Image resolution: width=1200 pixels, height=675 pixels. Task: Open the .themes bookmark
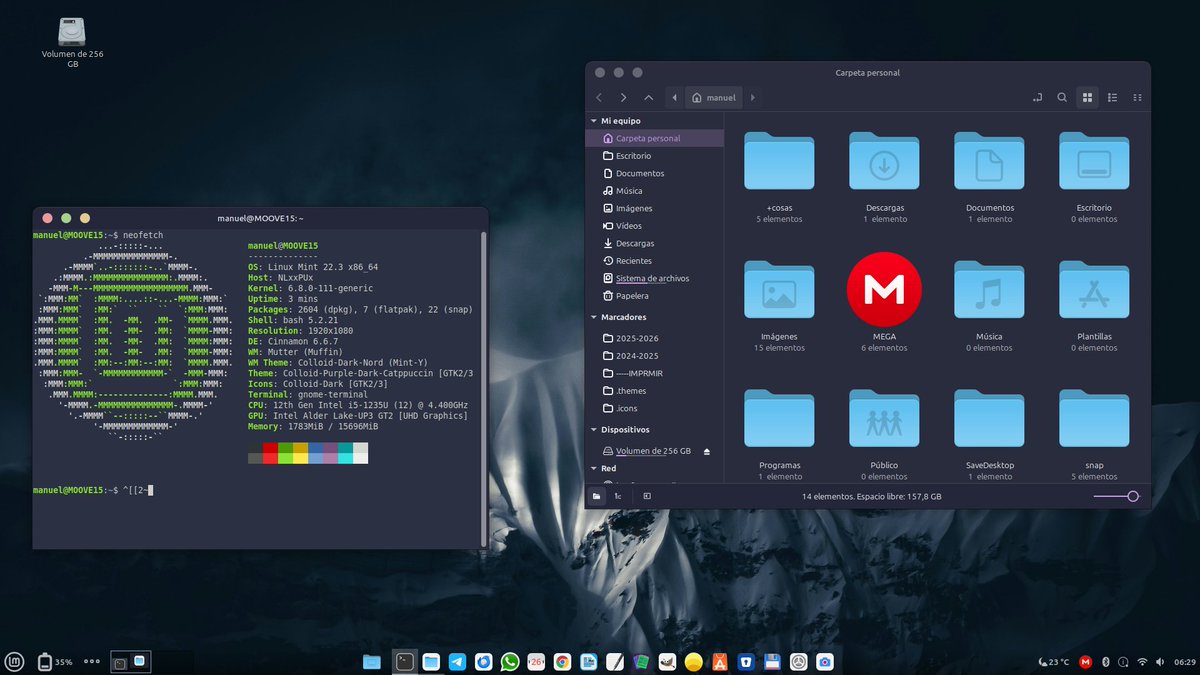tap(655, 391)
